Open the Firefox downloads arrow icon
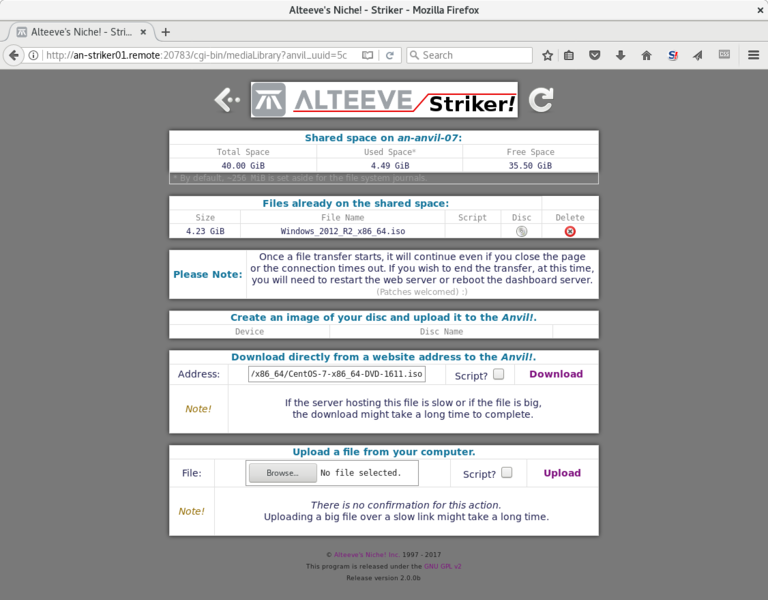Image resolution: width=768 pixels, height=600 pixels. click(x=621, y=55)
